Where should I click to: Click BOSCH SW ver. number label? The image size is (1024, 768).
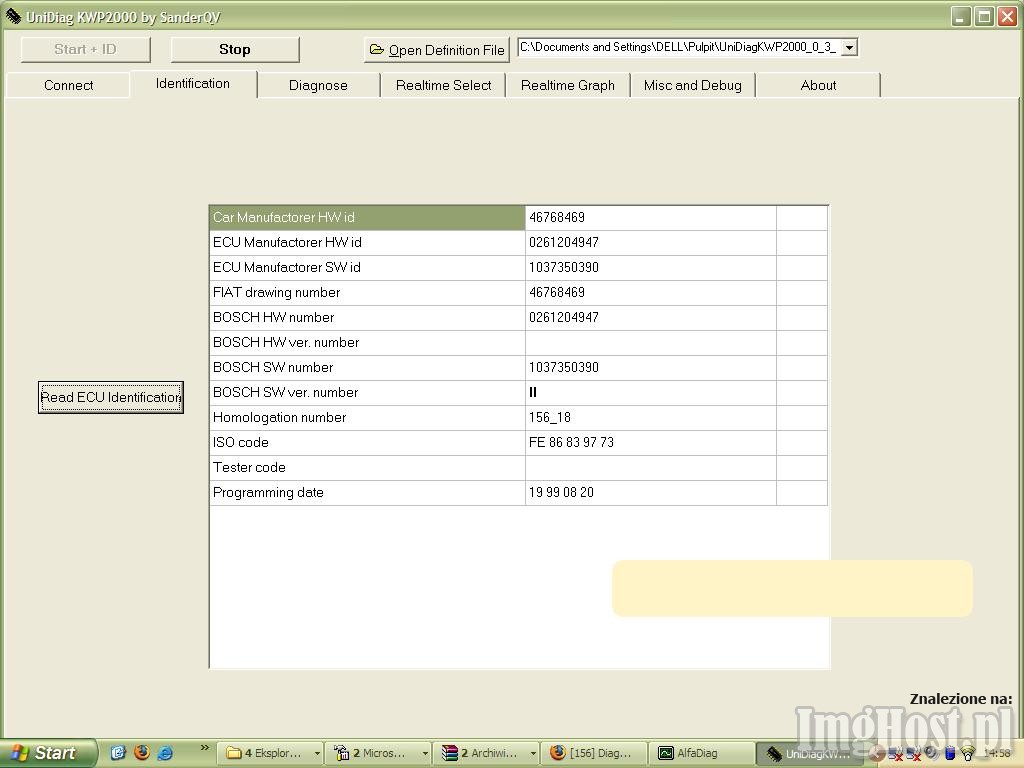tap(285, 392)
